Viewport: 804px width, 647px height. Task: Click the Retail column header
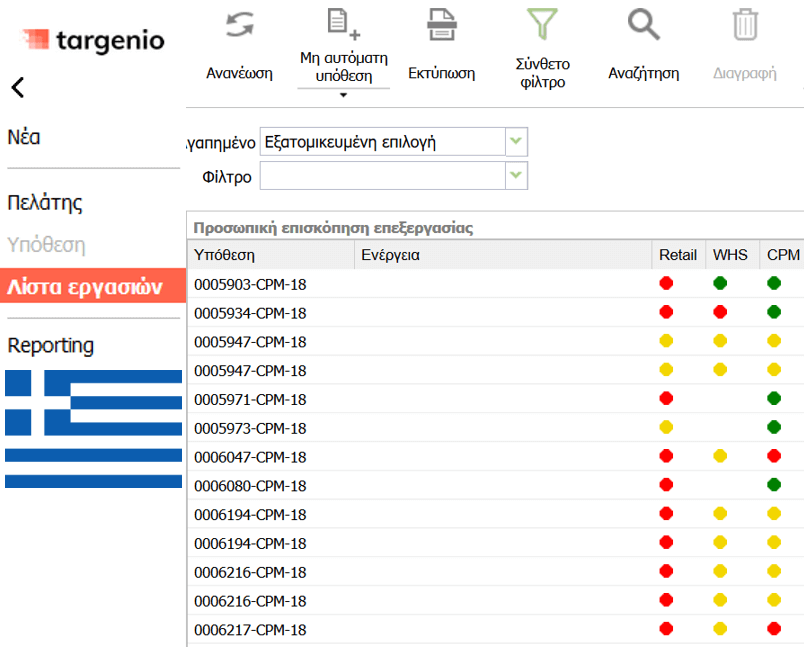(x=678, y=255)
